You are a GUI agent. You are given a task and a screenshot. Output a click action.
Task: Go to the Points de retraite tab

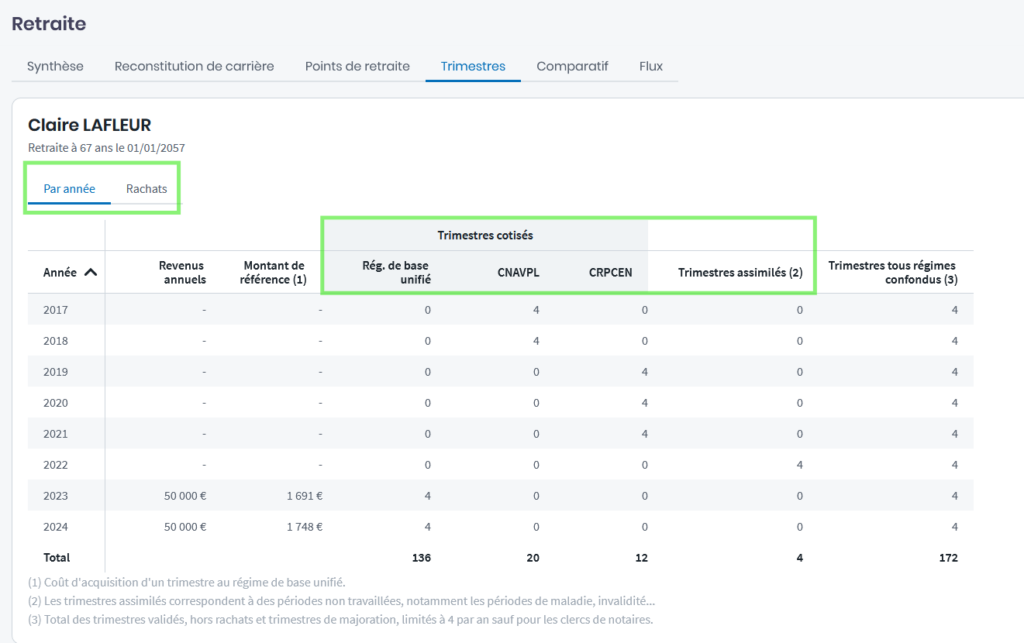tap(357, 66)
